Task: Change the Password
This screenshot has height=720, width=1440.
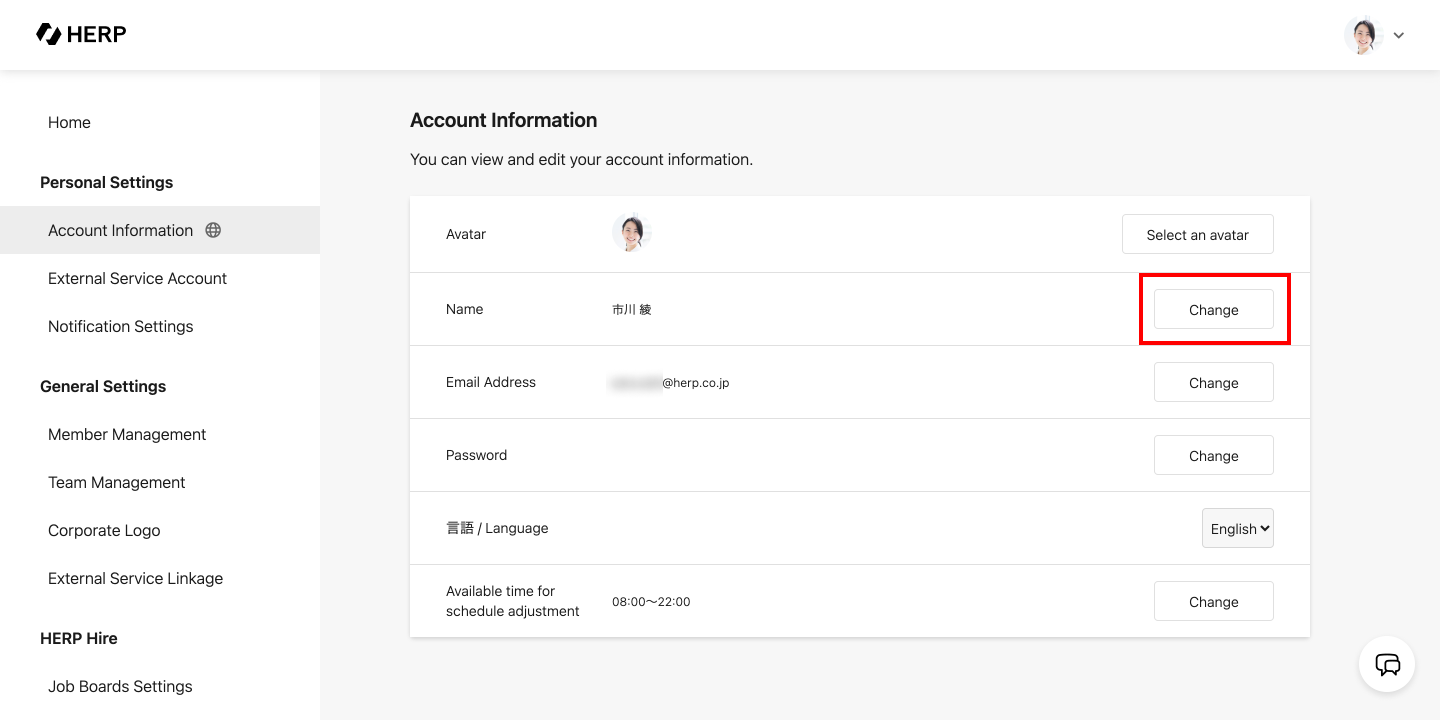Action: click(1213, 456)
